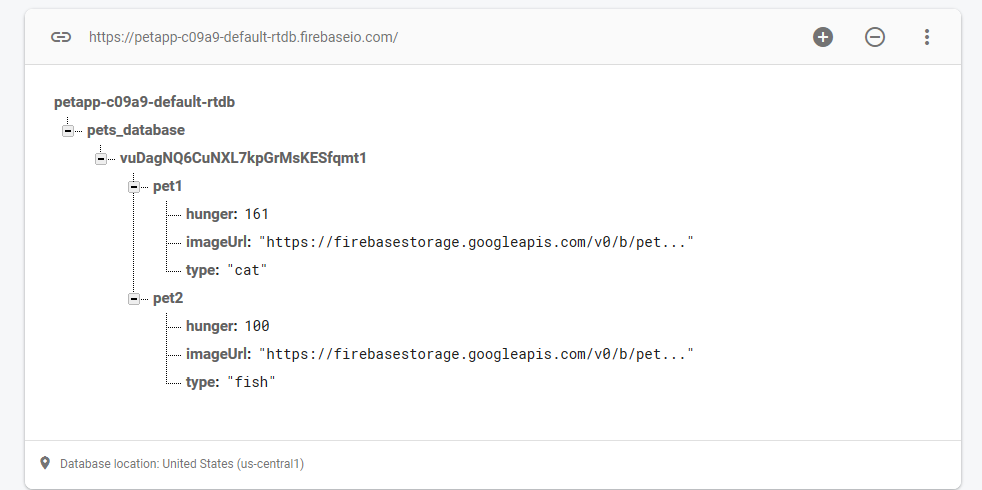Click the pet2 imageUrl value
Viewport: 982px width, 490px height.
476,354
